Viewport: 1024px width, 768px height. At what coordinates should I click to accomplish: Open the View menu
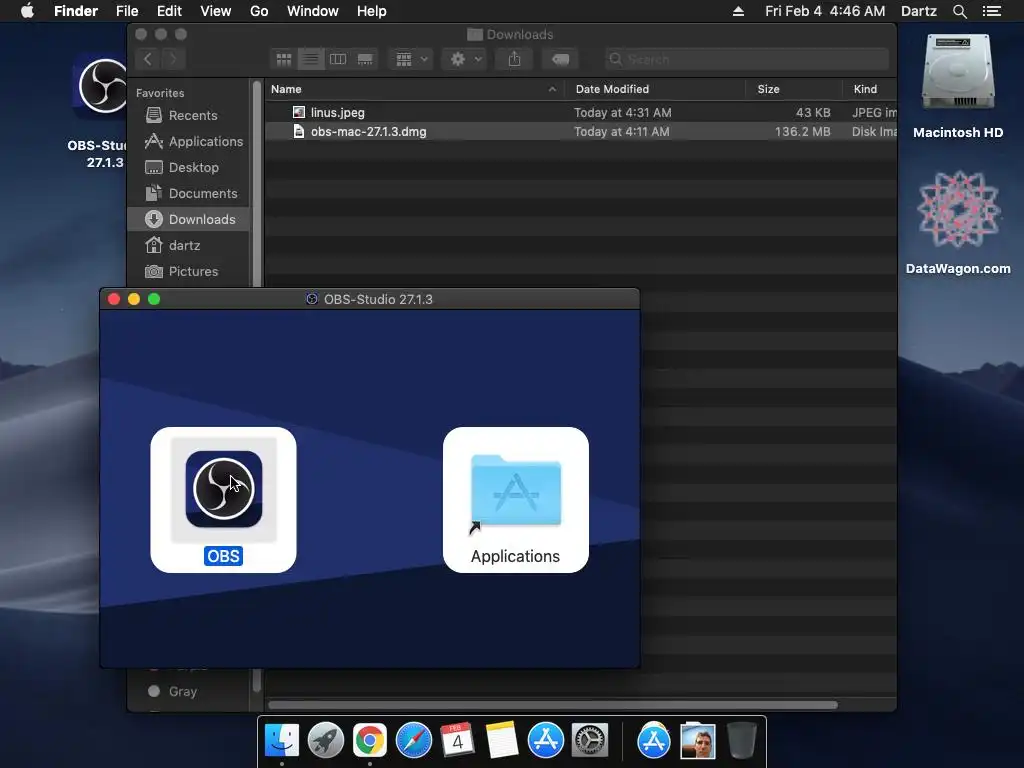pyautogui.click(x=216, y=11)
